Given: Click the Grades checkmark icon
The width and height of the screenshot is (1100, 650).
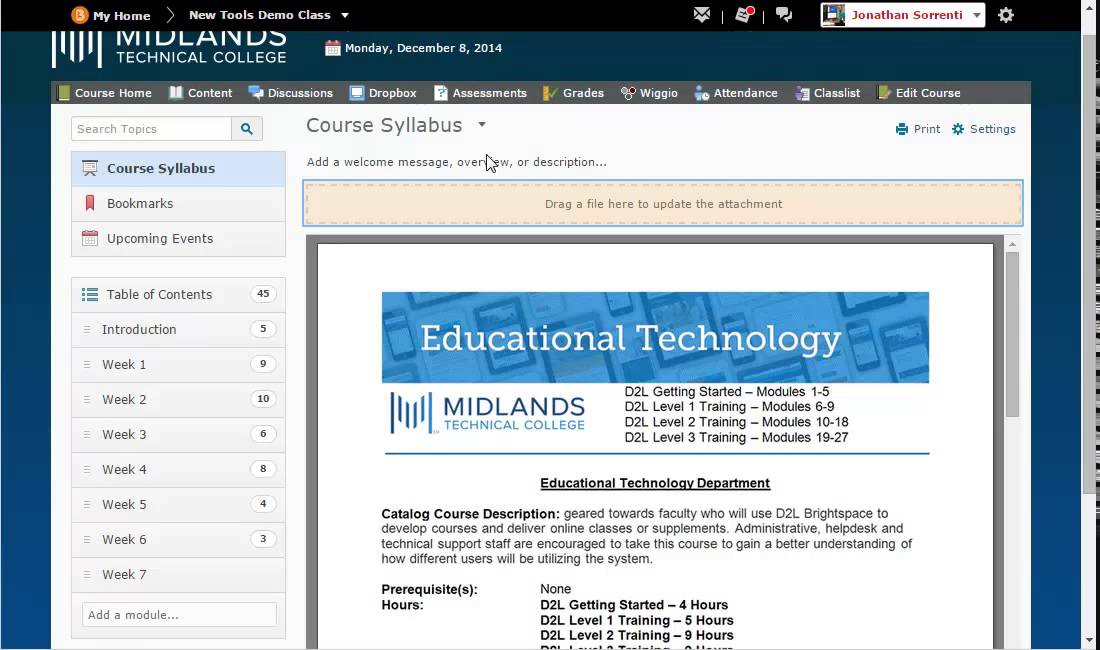Looking at the screenshot, I should pos(551,93).
